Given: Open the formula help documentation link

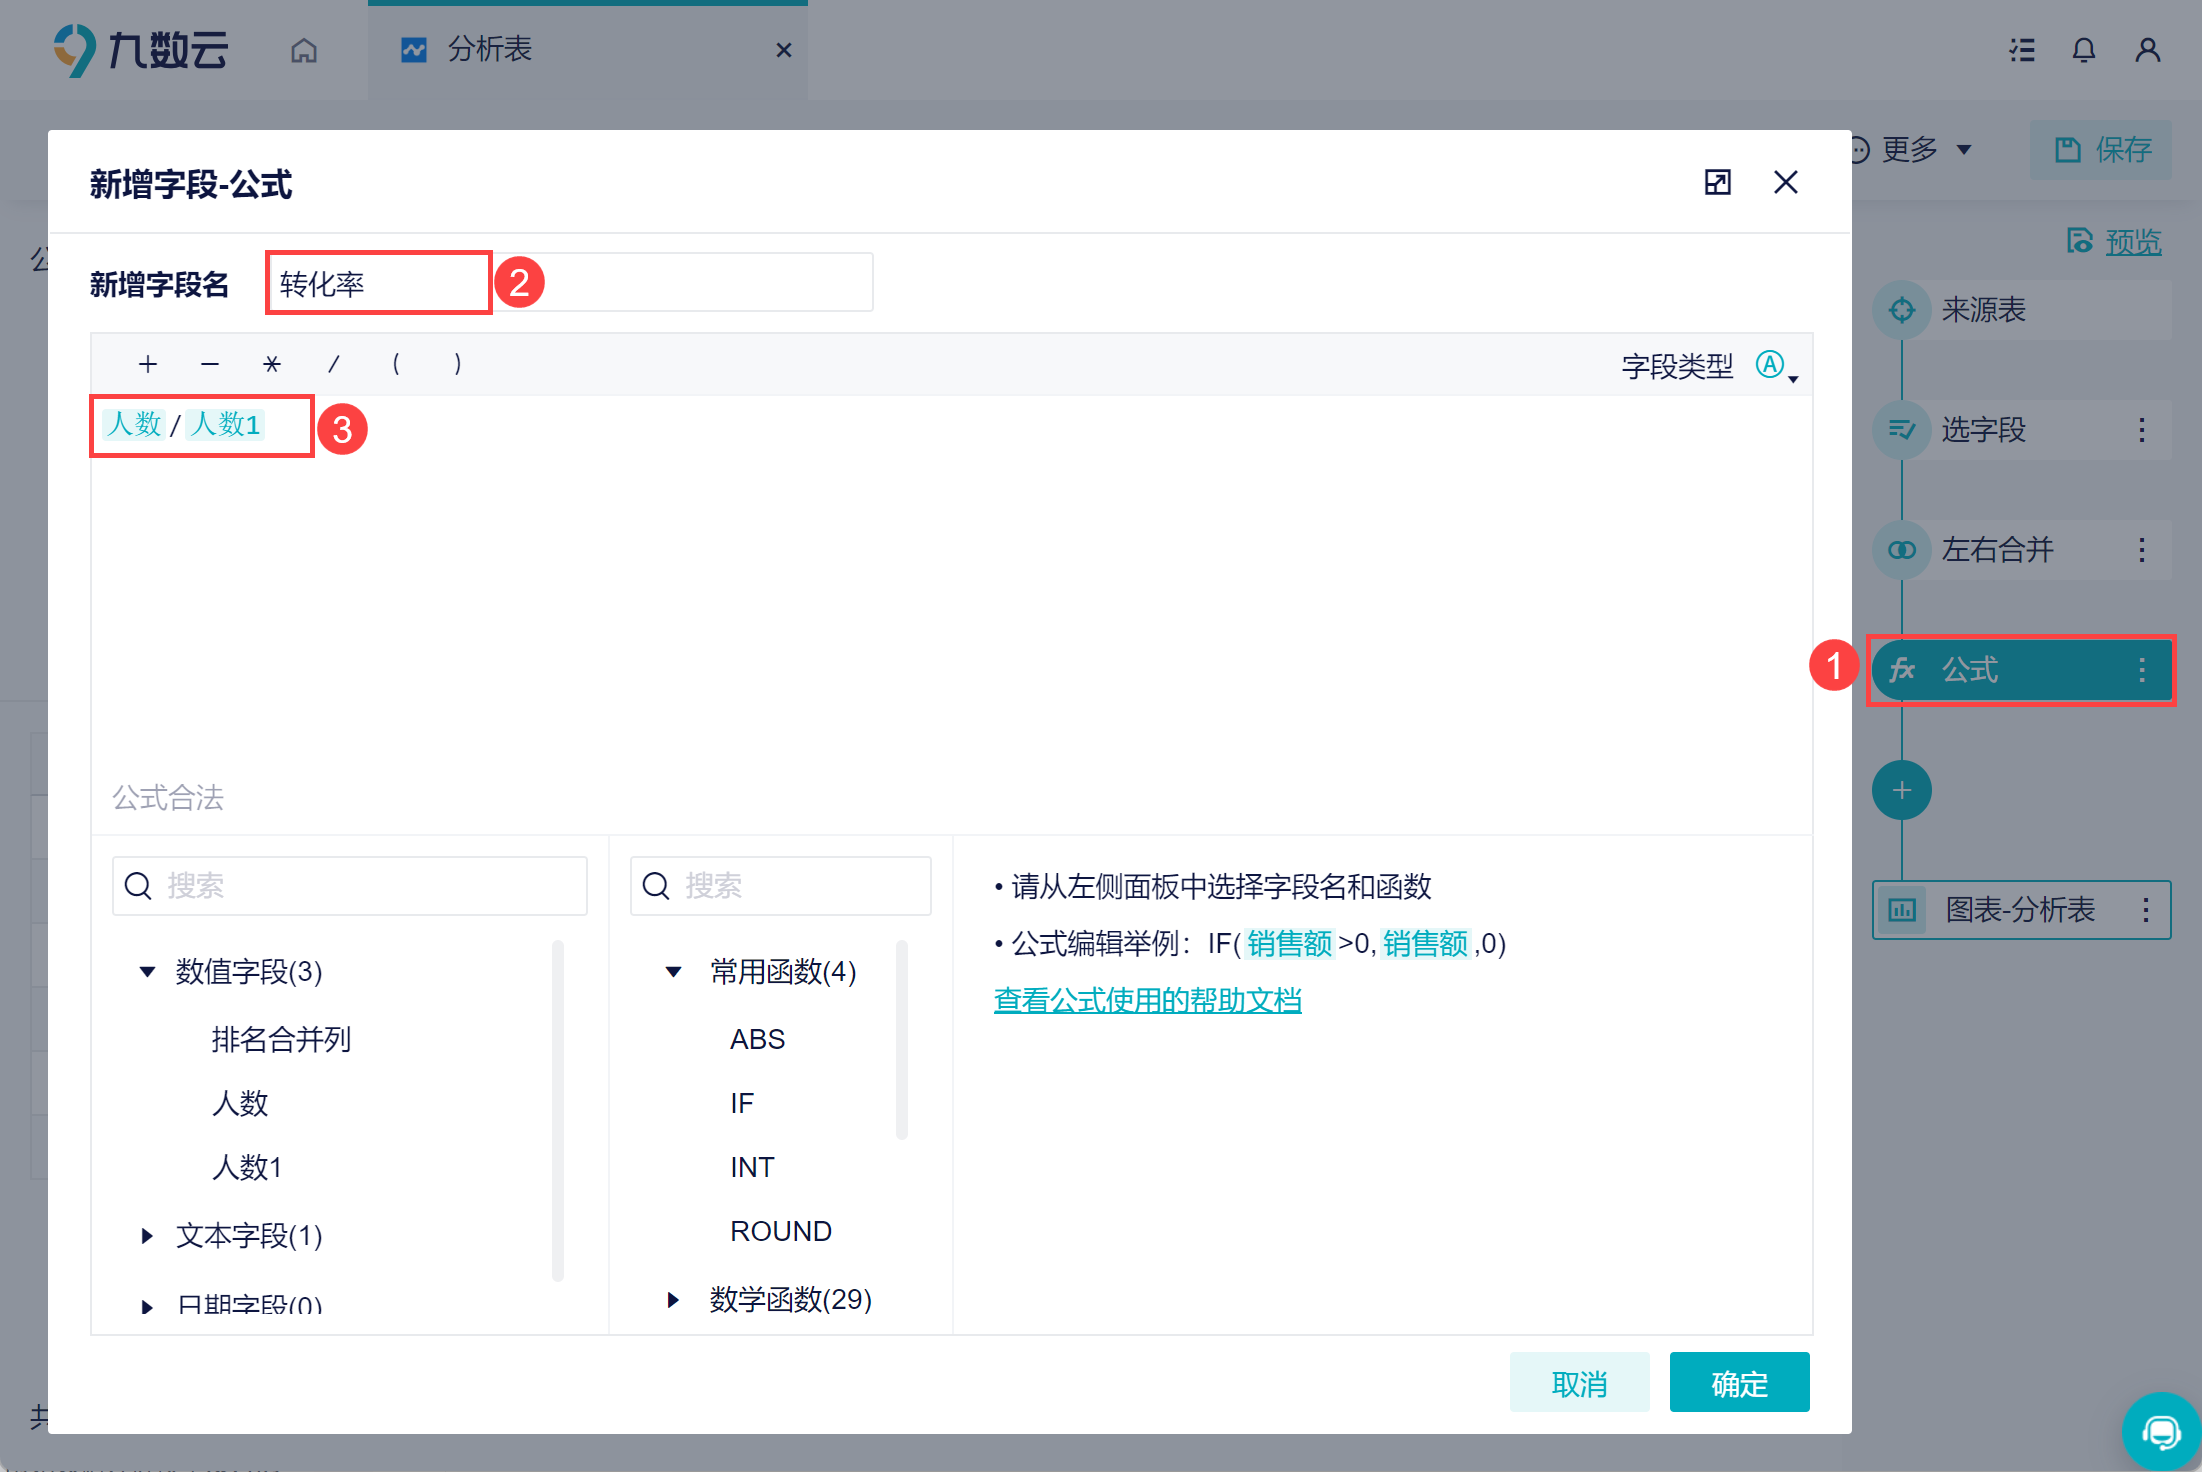Looking at the screenshot, I should point(1147,1000).
